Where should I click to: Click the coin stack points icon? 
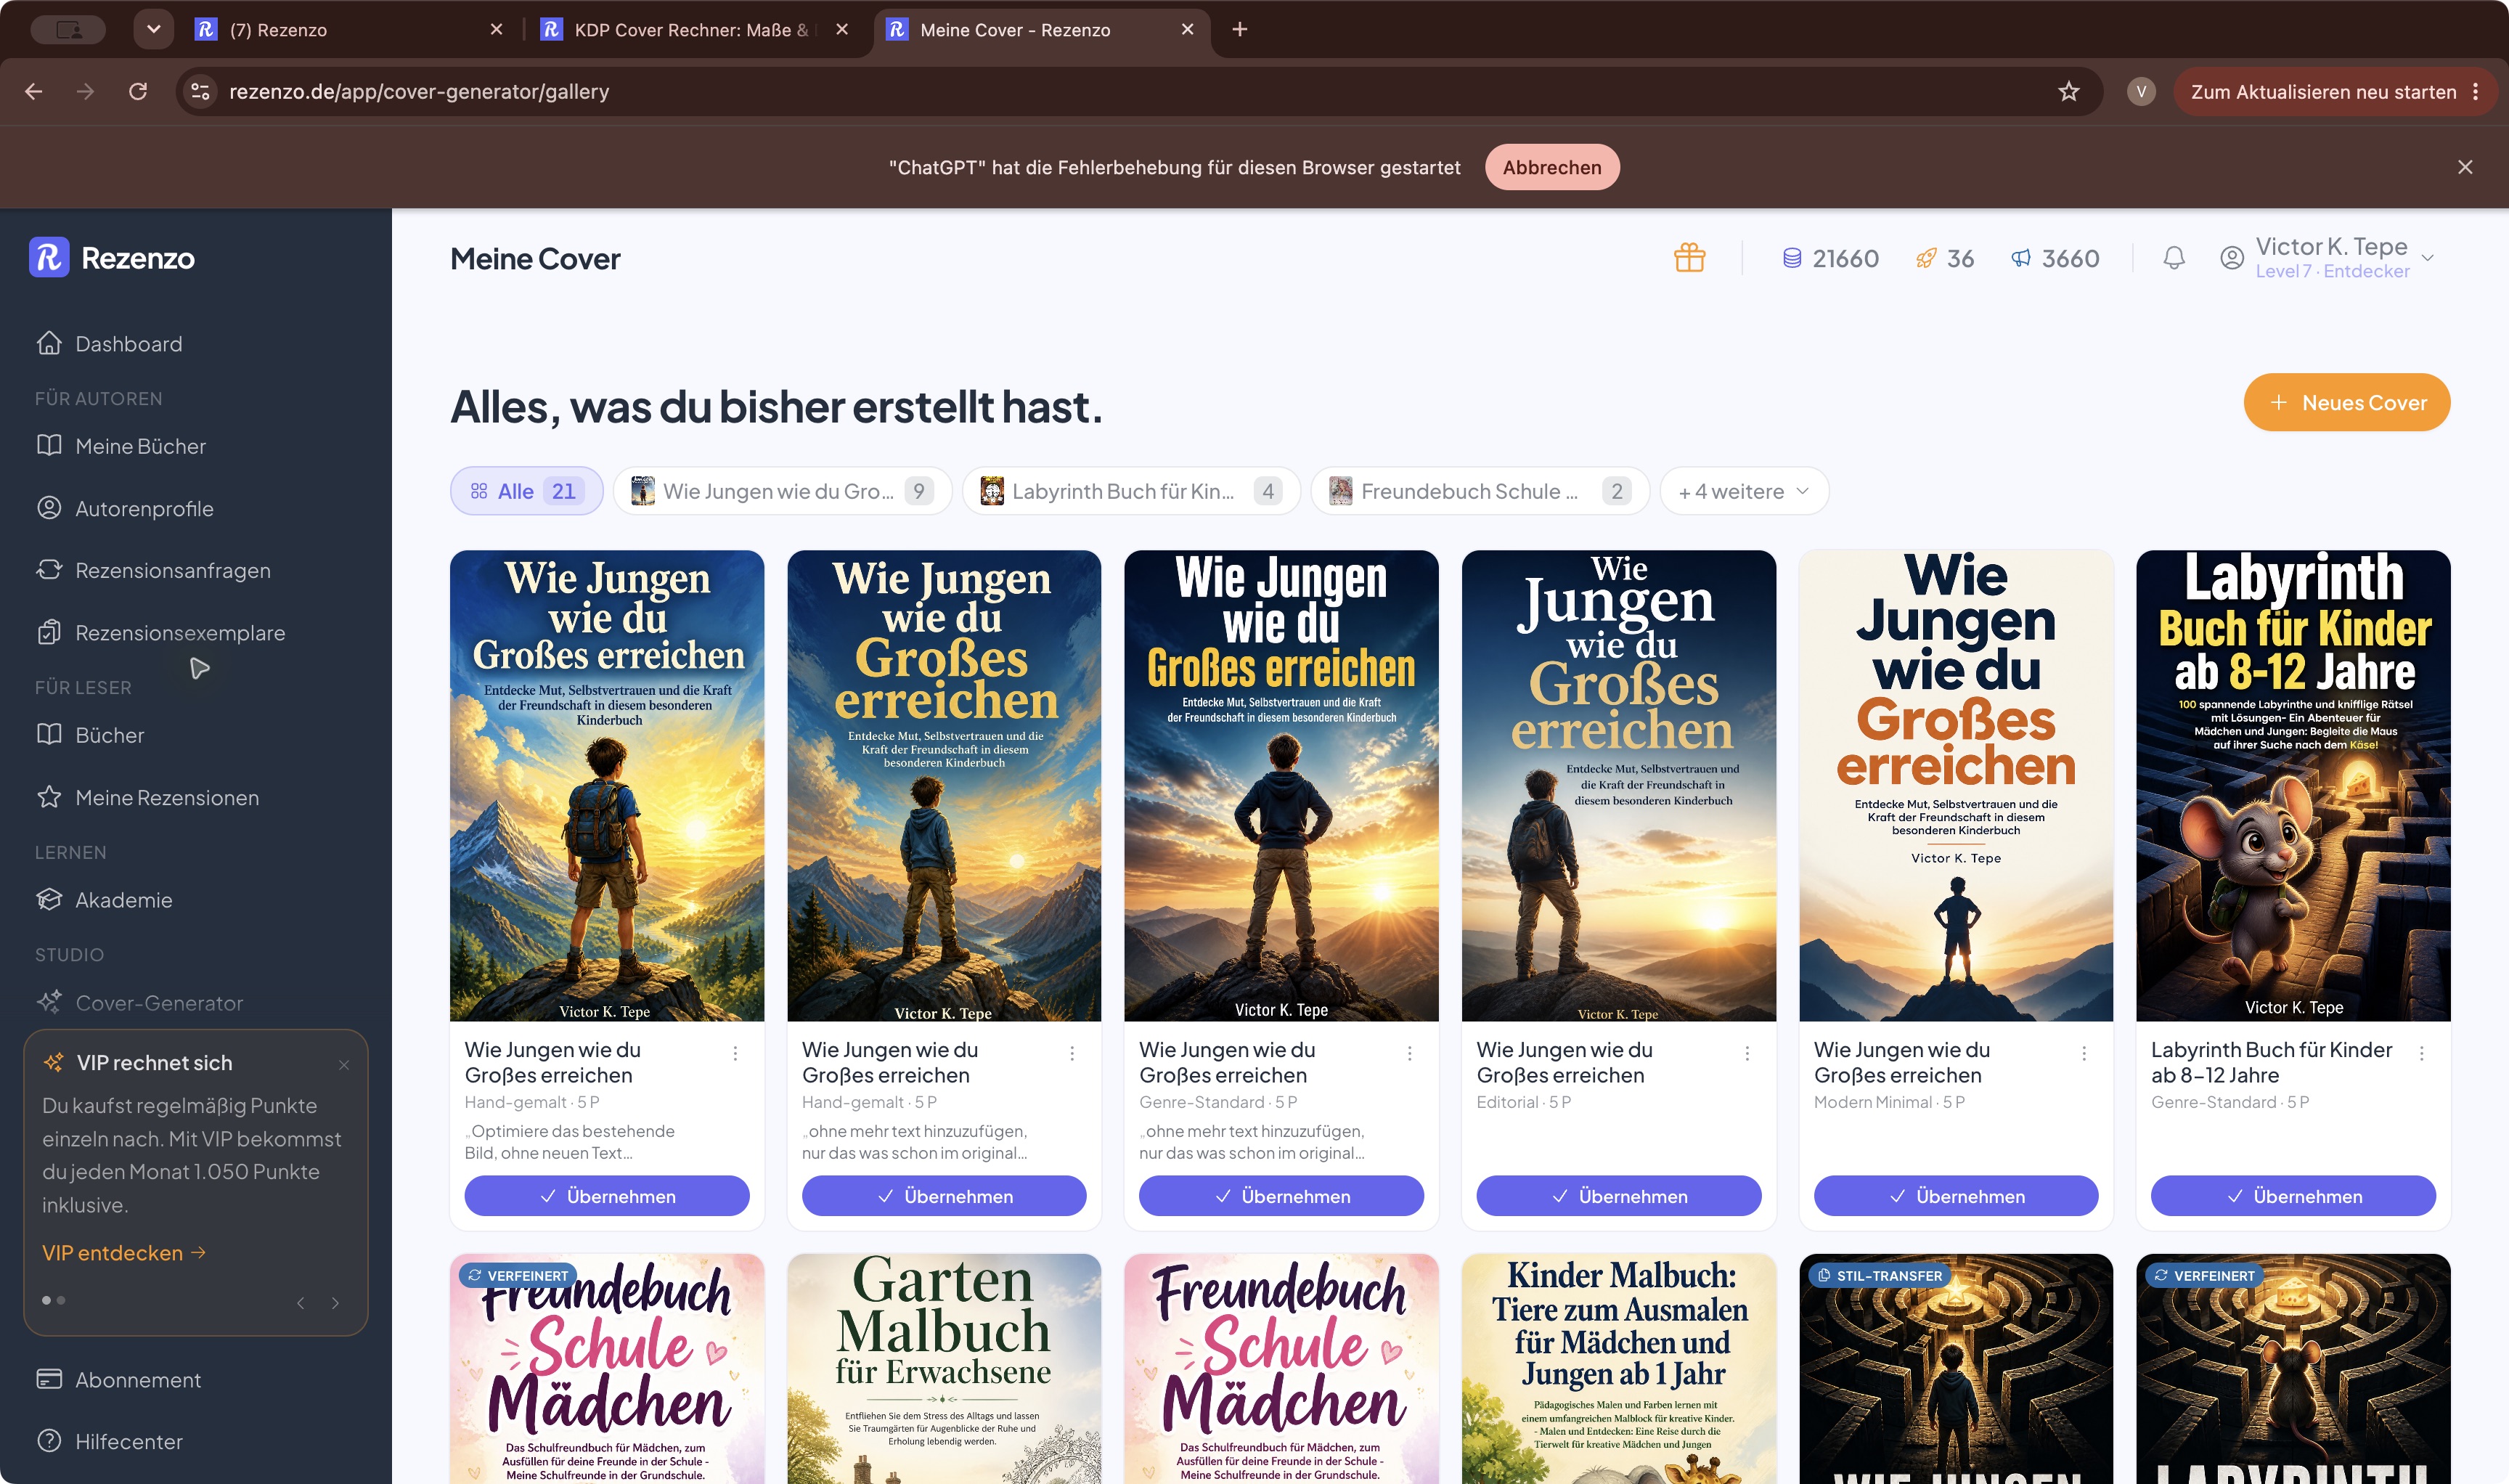click(1792, 258)
